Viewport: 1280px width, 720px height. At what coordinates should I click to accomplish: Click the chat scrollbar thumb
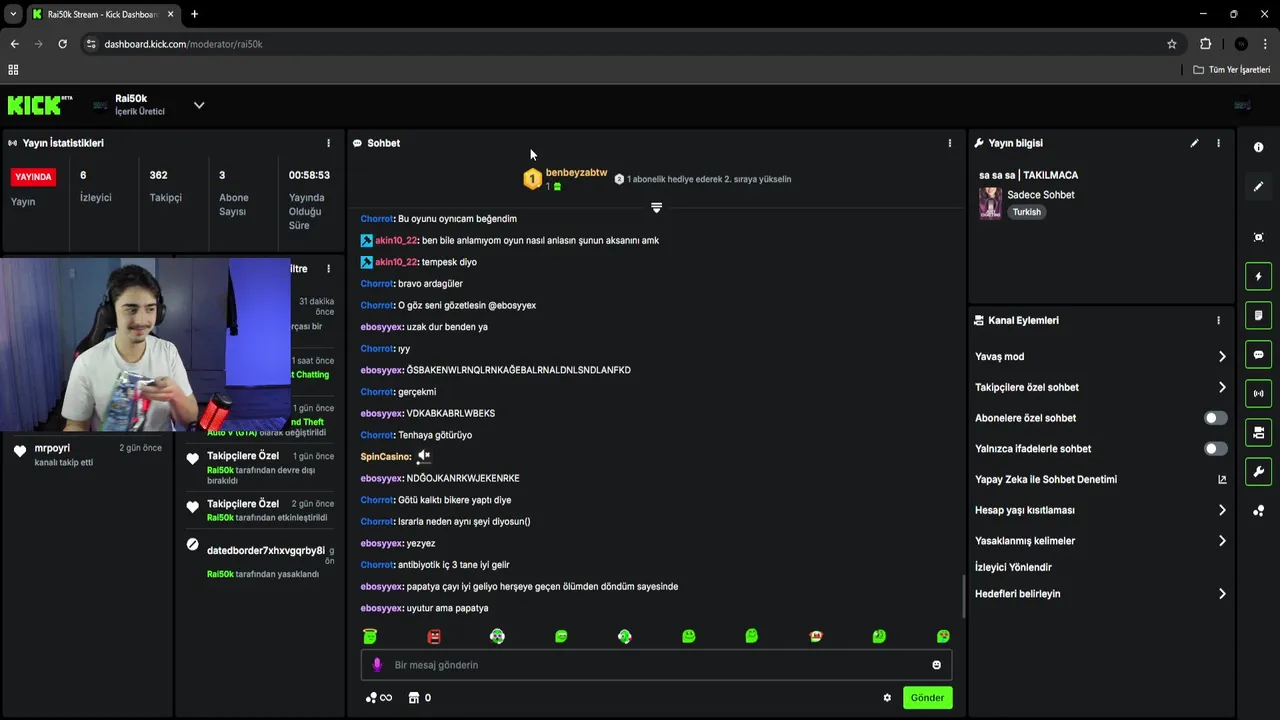click(x=964, y=596)
